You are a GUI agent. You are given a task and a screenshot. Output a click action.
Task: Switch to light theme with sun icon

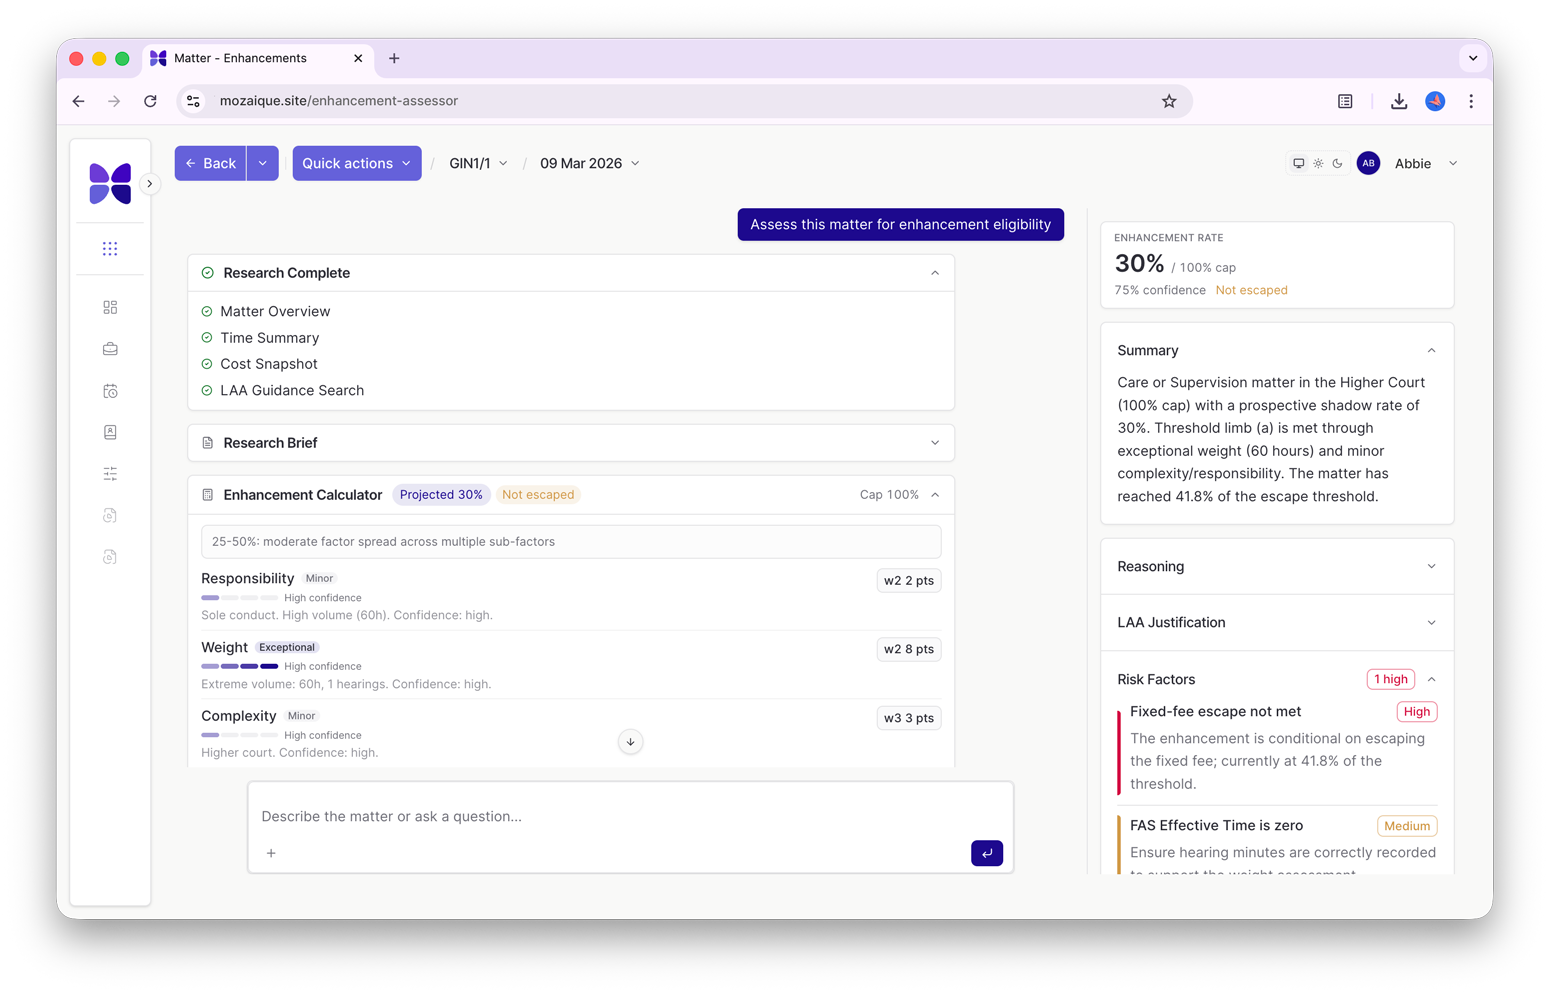click(1318, 164)
